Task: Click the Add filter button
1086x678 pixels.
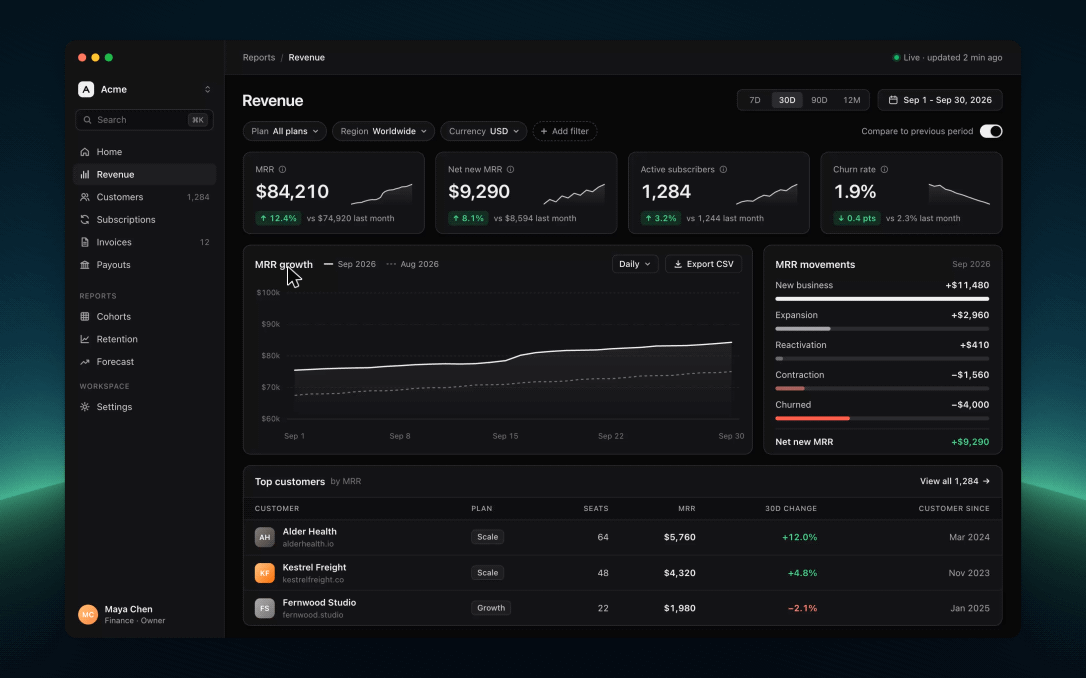Action: pos(564,131)
